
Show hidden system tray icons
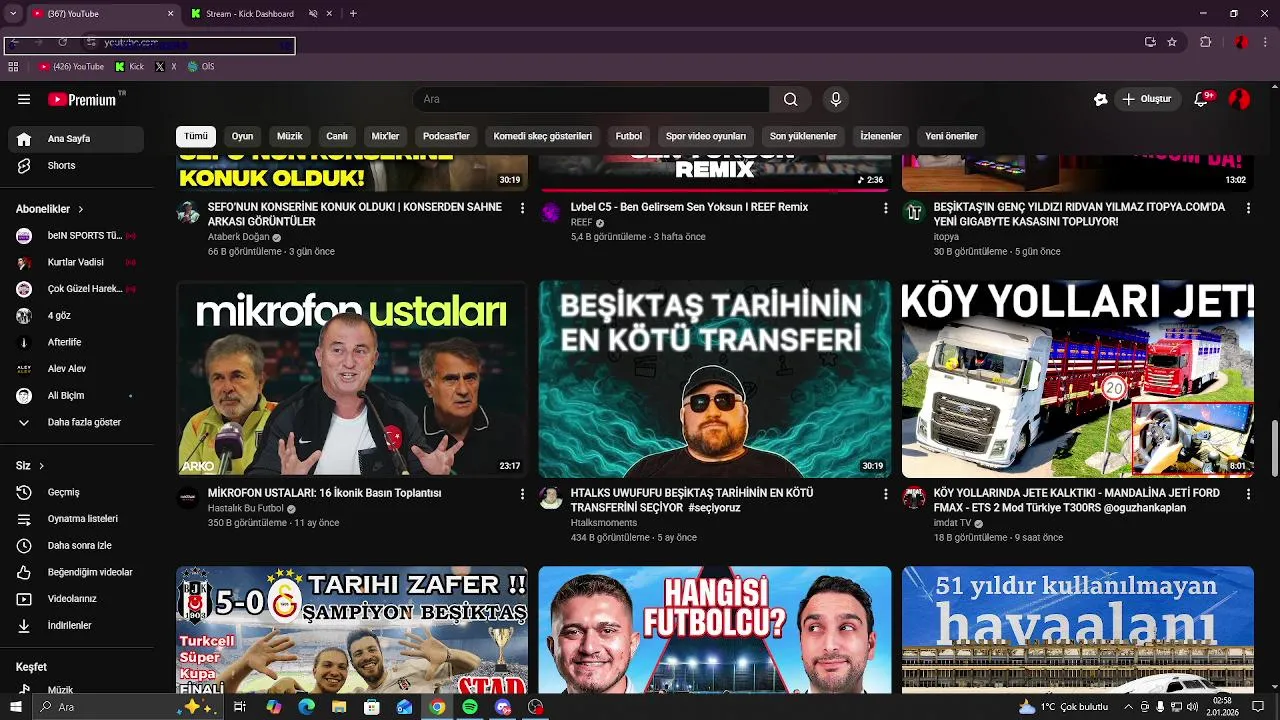1129,707
